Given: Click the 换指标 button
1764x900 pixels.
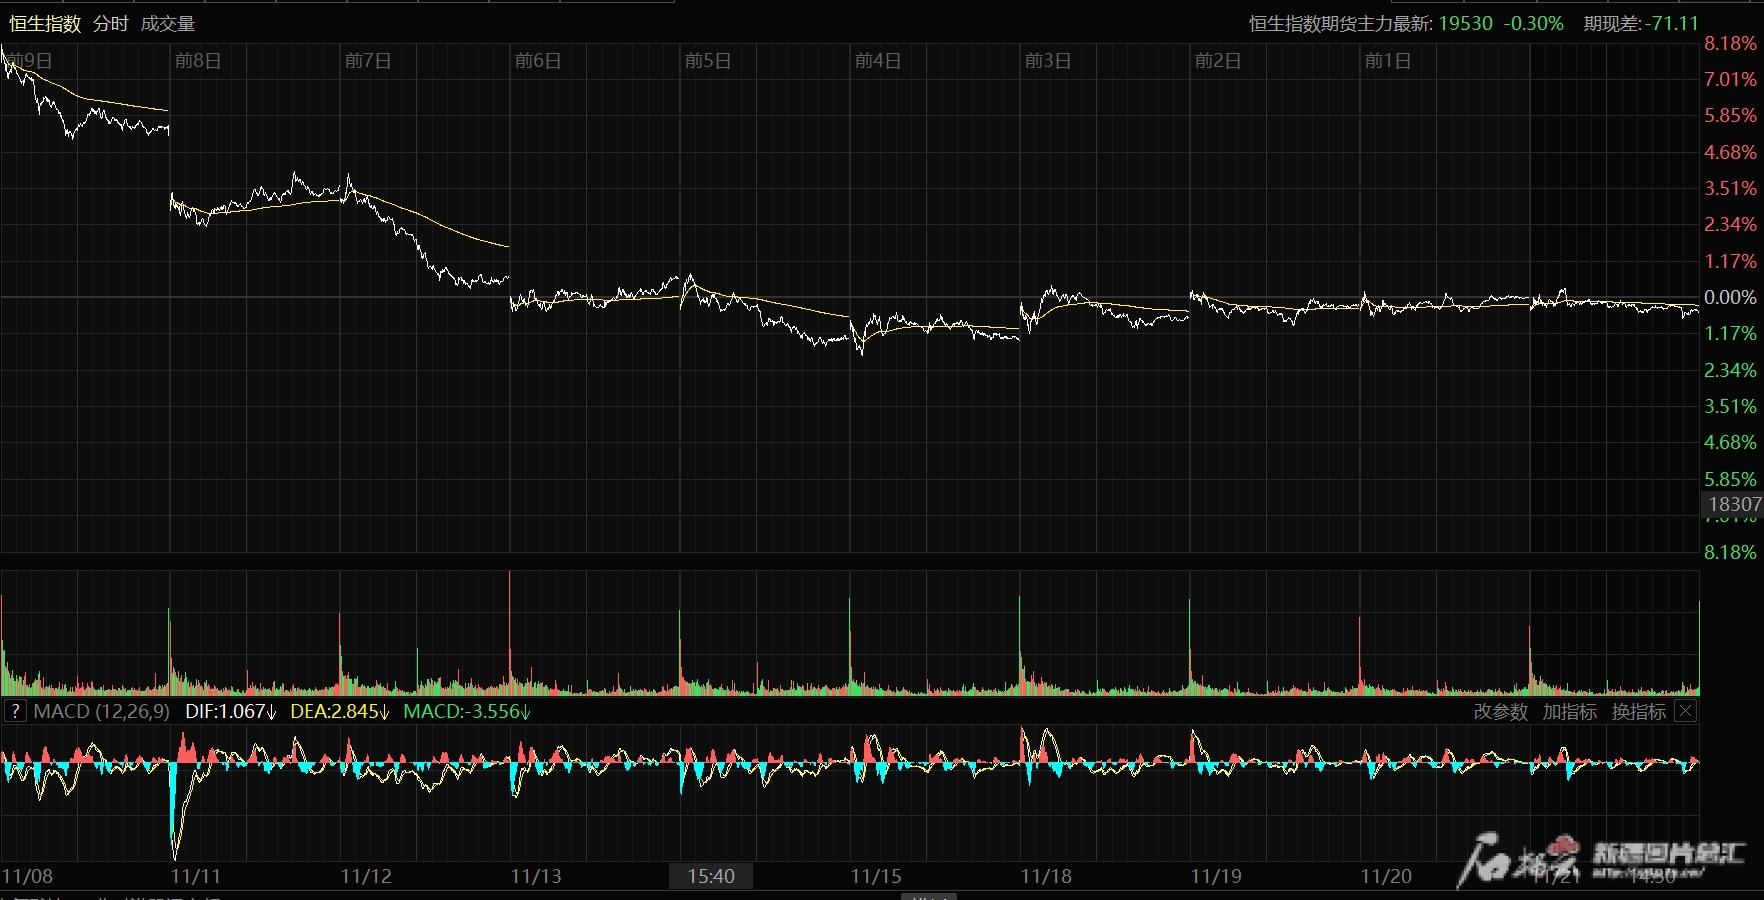Looking at the screenshot, I should point(1639,711).
